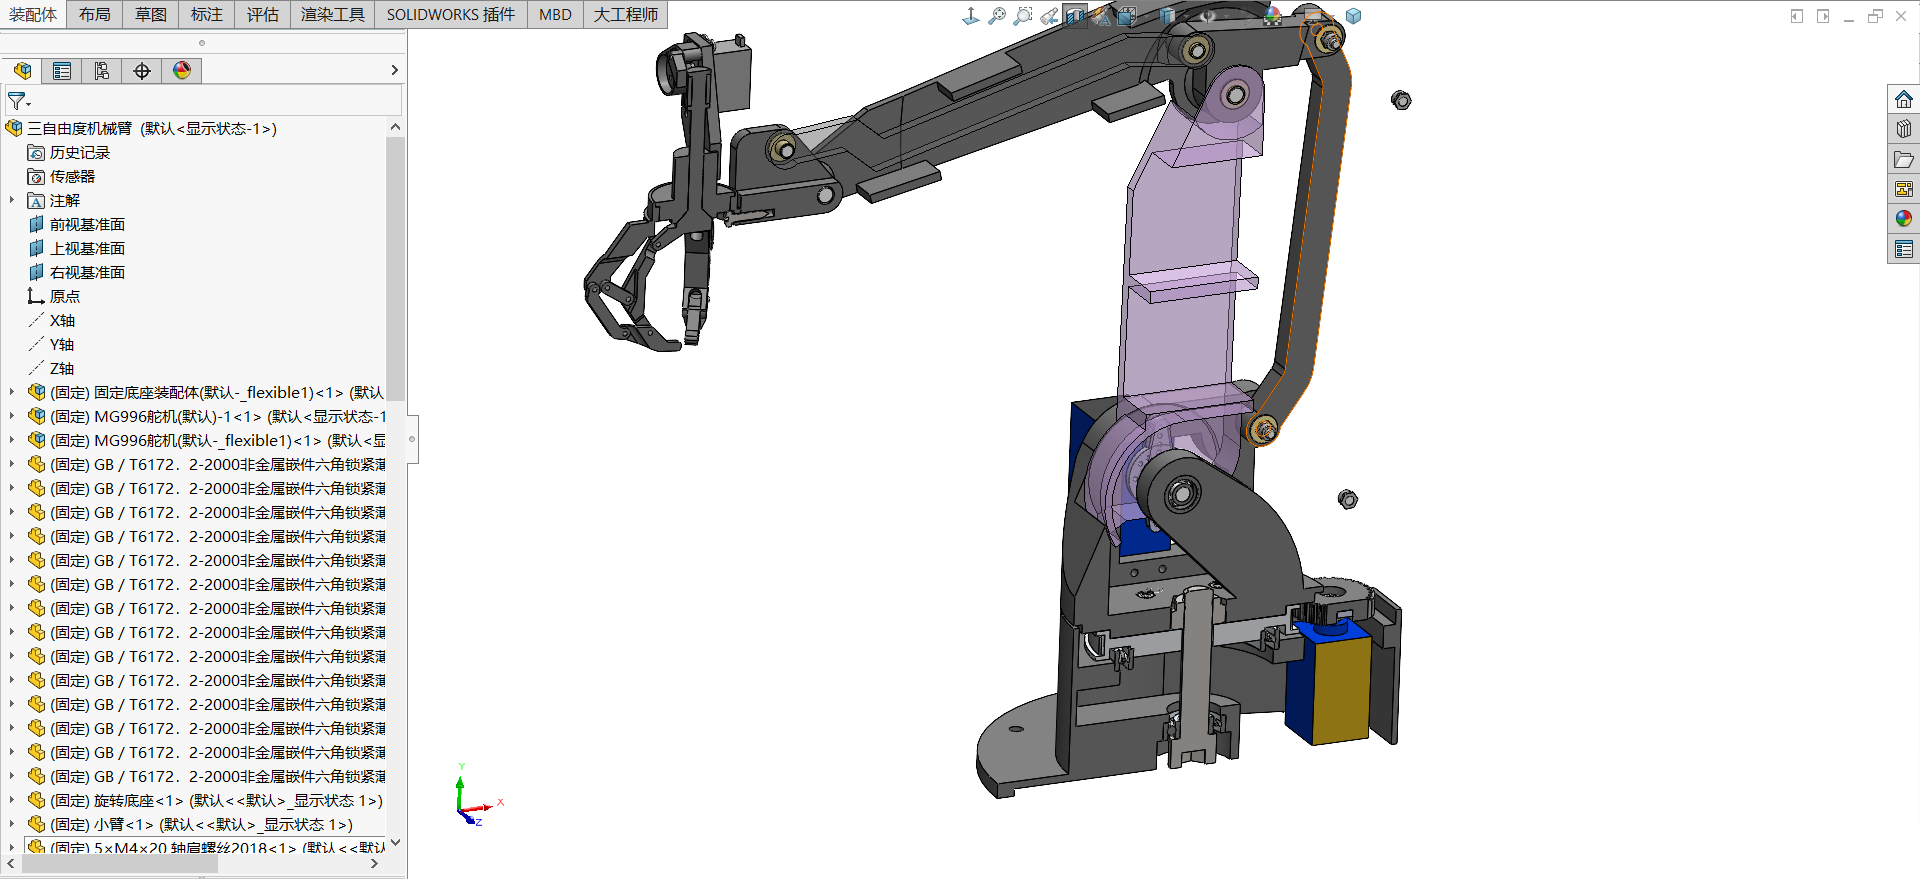Select 历史记录 in the feature tree
Screen dimensions: 1920x879
pos(69,152)
